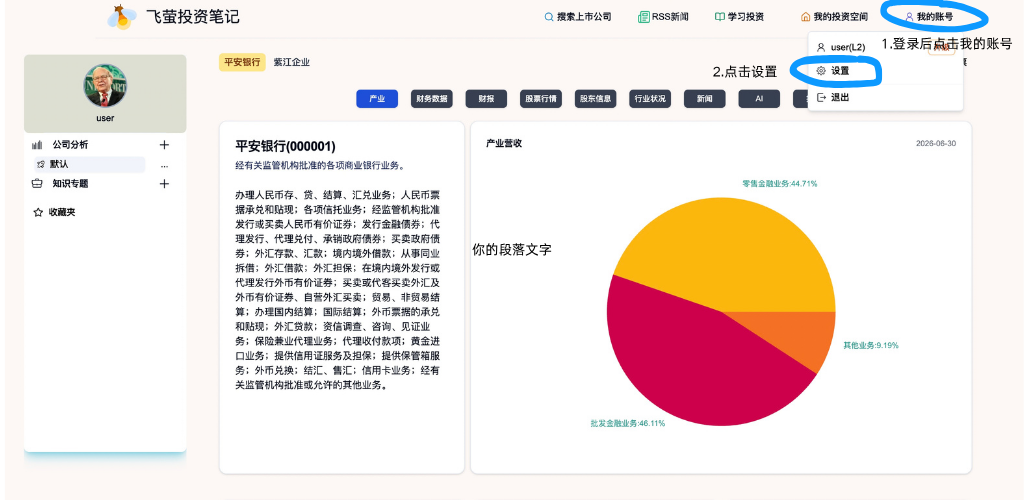
Task: Open the 财报 tab
Action: point(487,99)
